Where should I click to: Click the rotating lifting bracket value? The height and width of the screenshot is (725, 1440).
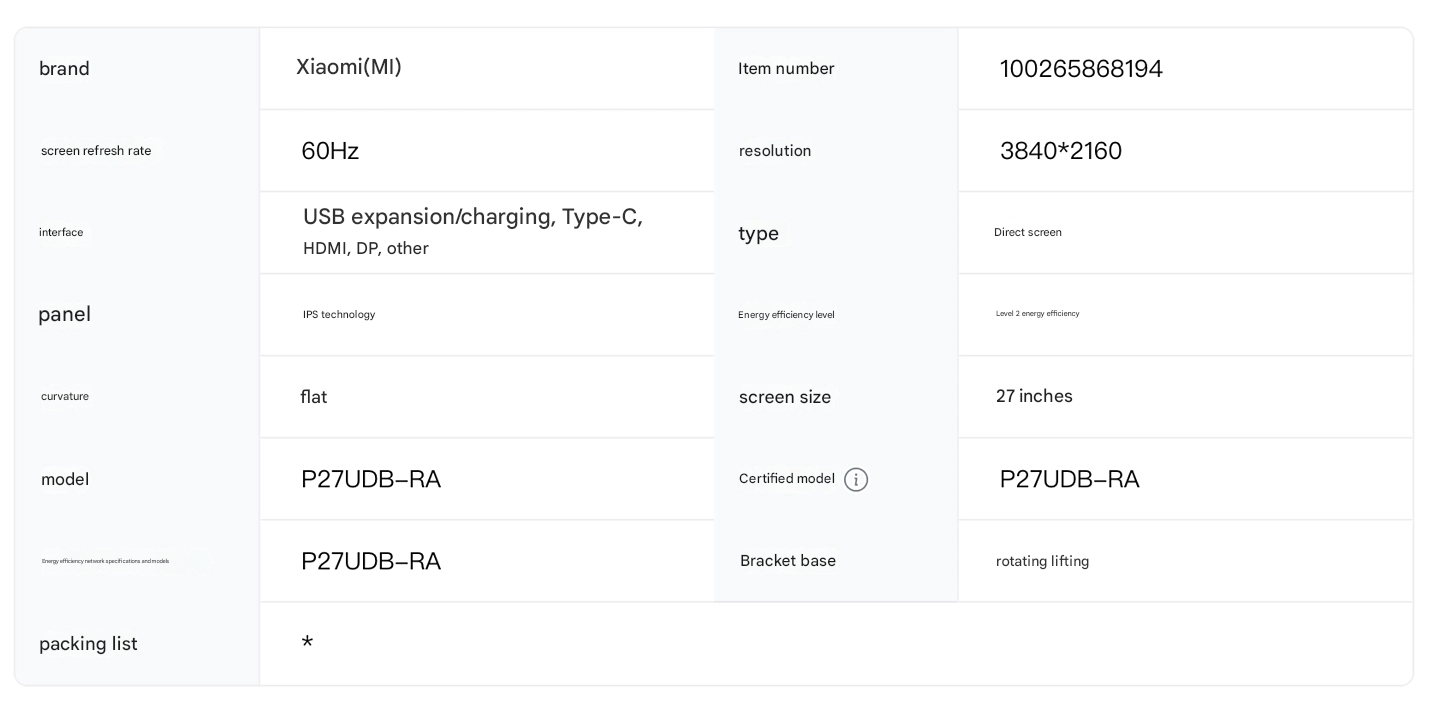[1042, 561]
